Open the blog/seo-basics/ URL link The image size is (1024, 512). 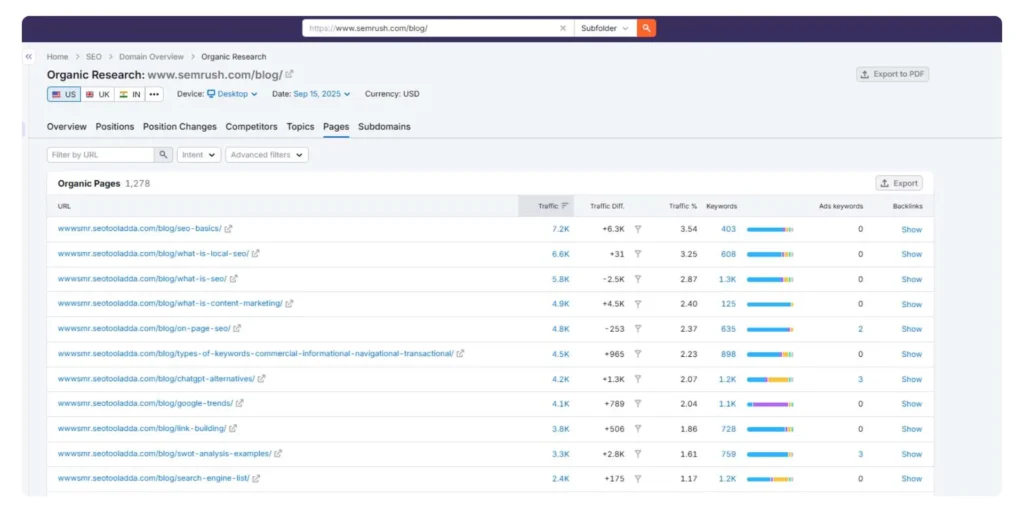point(140,229)
